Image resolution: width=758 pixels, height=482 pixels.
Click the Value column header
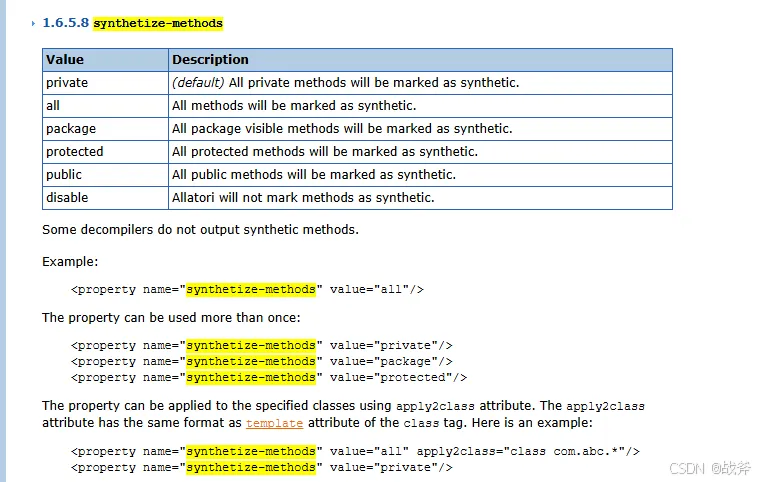(x=65, y=60)
